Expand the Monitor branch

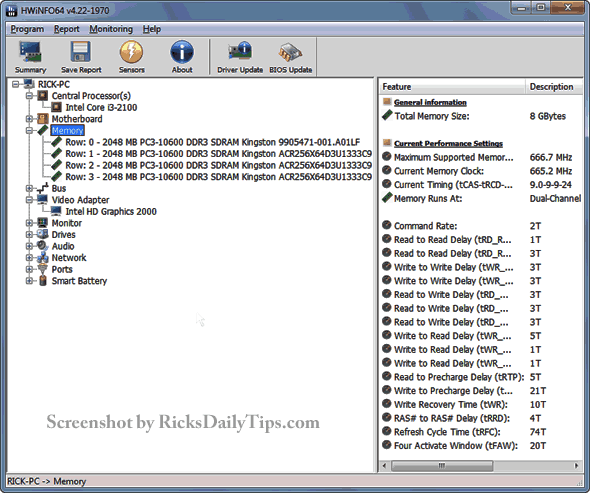click(x=29, y=223)
